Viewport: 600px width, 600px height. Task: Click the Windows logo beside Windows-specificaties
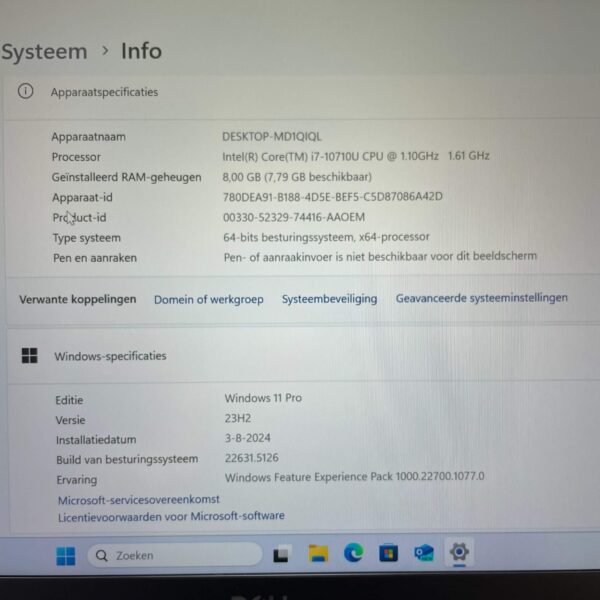(x=29, y=355)
